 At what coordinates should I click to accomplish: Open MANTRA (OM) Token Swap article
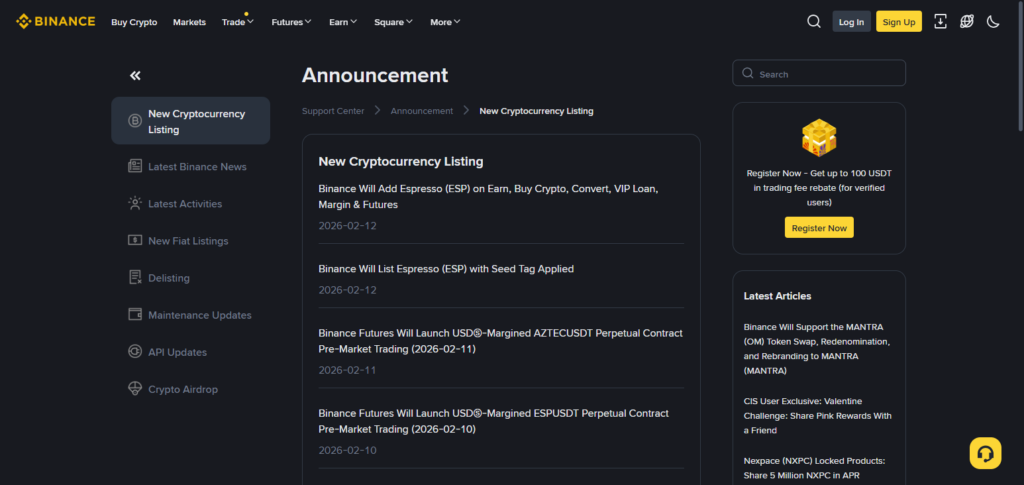pos(817,349)
